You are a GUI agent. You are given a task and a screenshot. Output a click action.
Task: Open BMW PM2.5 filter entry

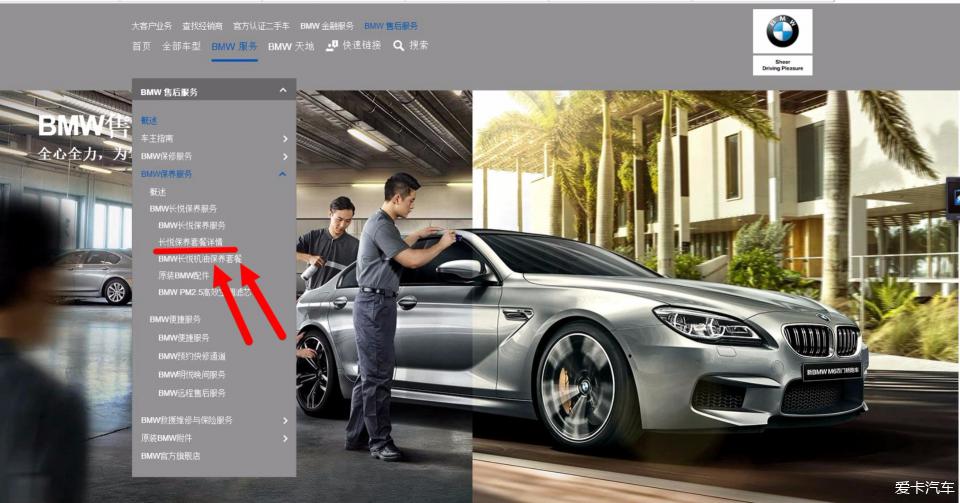point(204,293)
